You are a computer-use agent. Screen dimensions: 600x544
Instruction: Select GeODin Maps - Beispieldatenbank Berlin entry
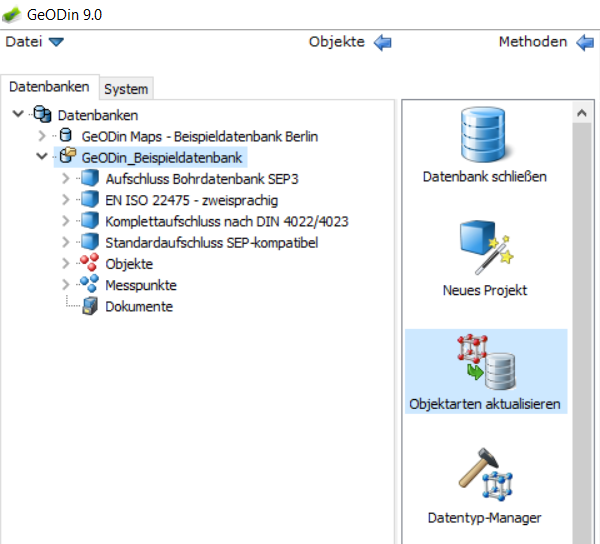click(200, 137)
